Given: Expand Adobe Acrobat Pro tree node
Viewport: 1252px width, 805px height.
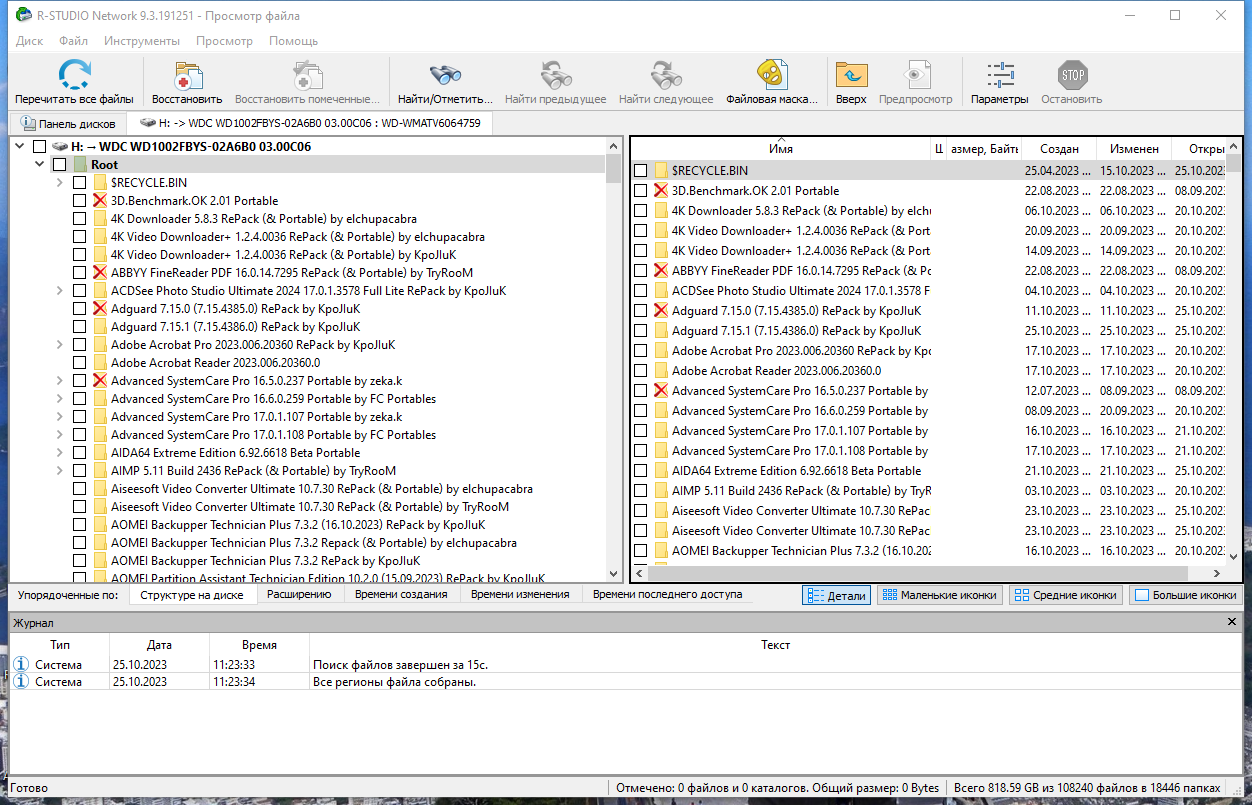Looking at the screenshot, I should point(59,345).
